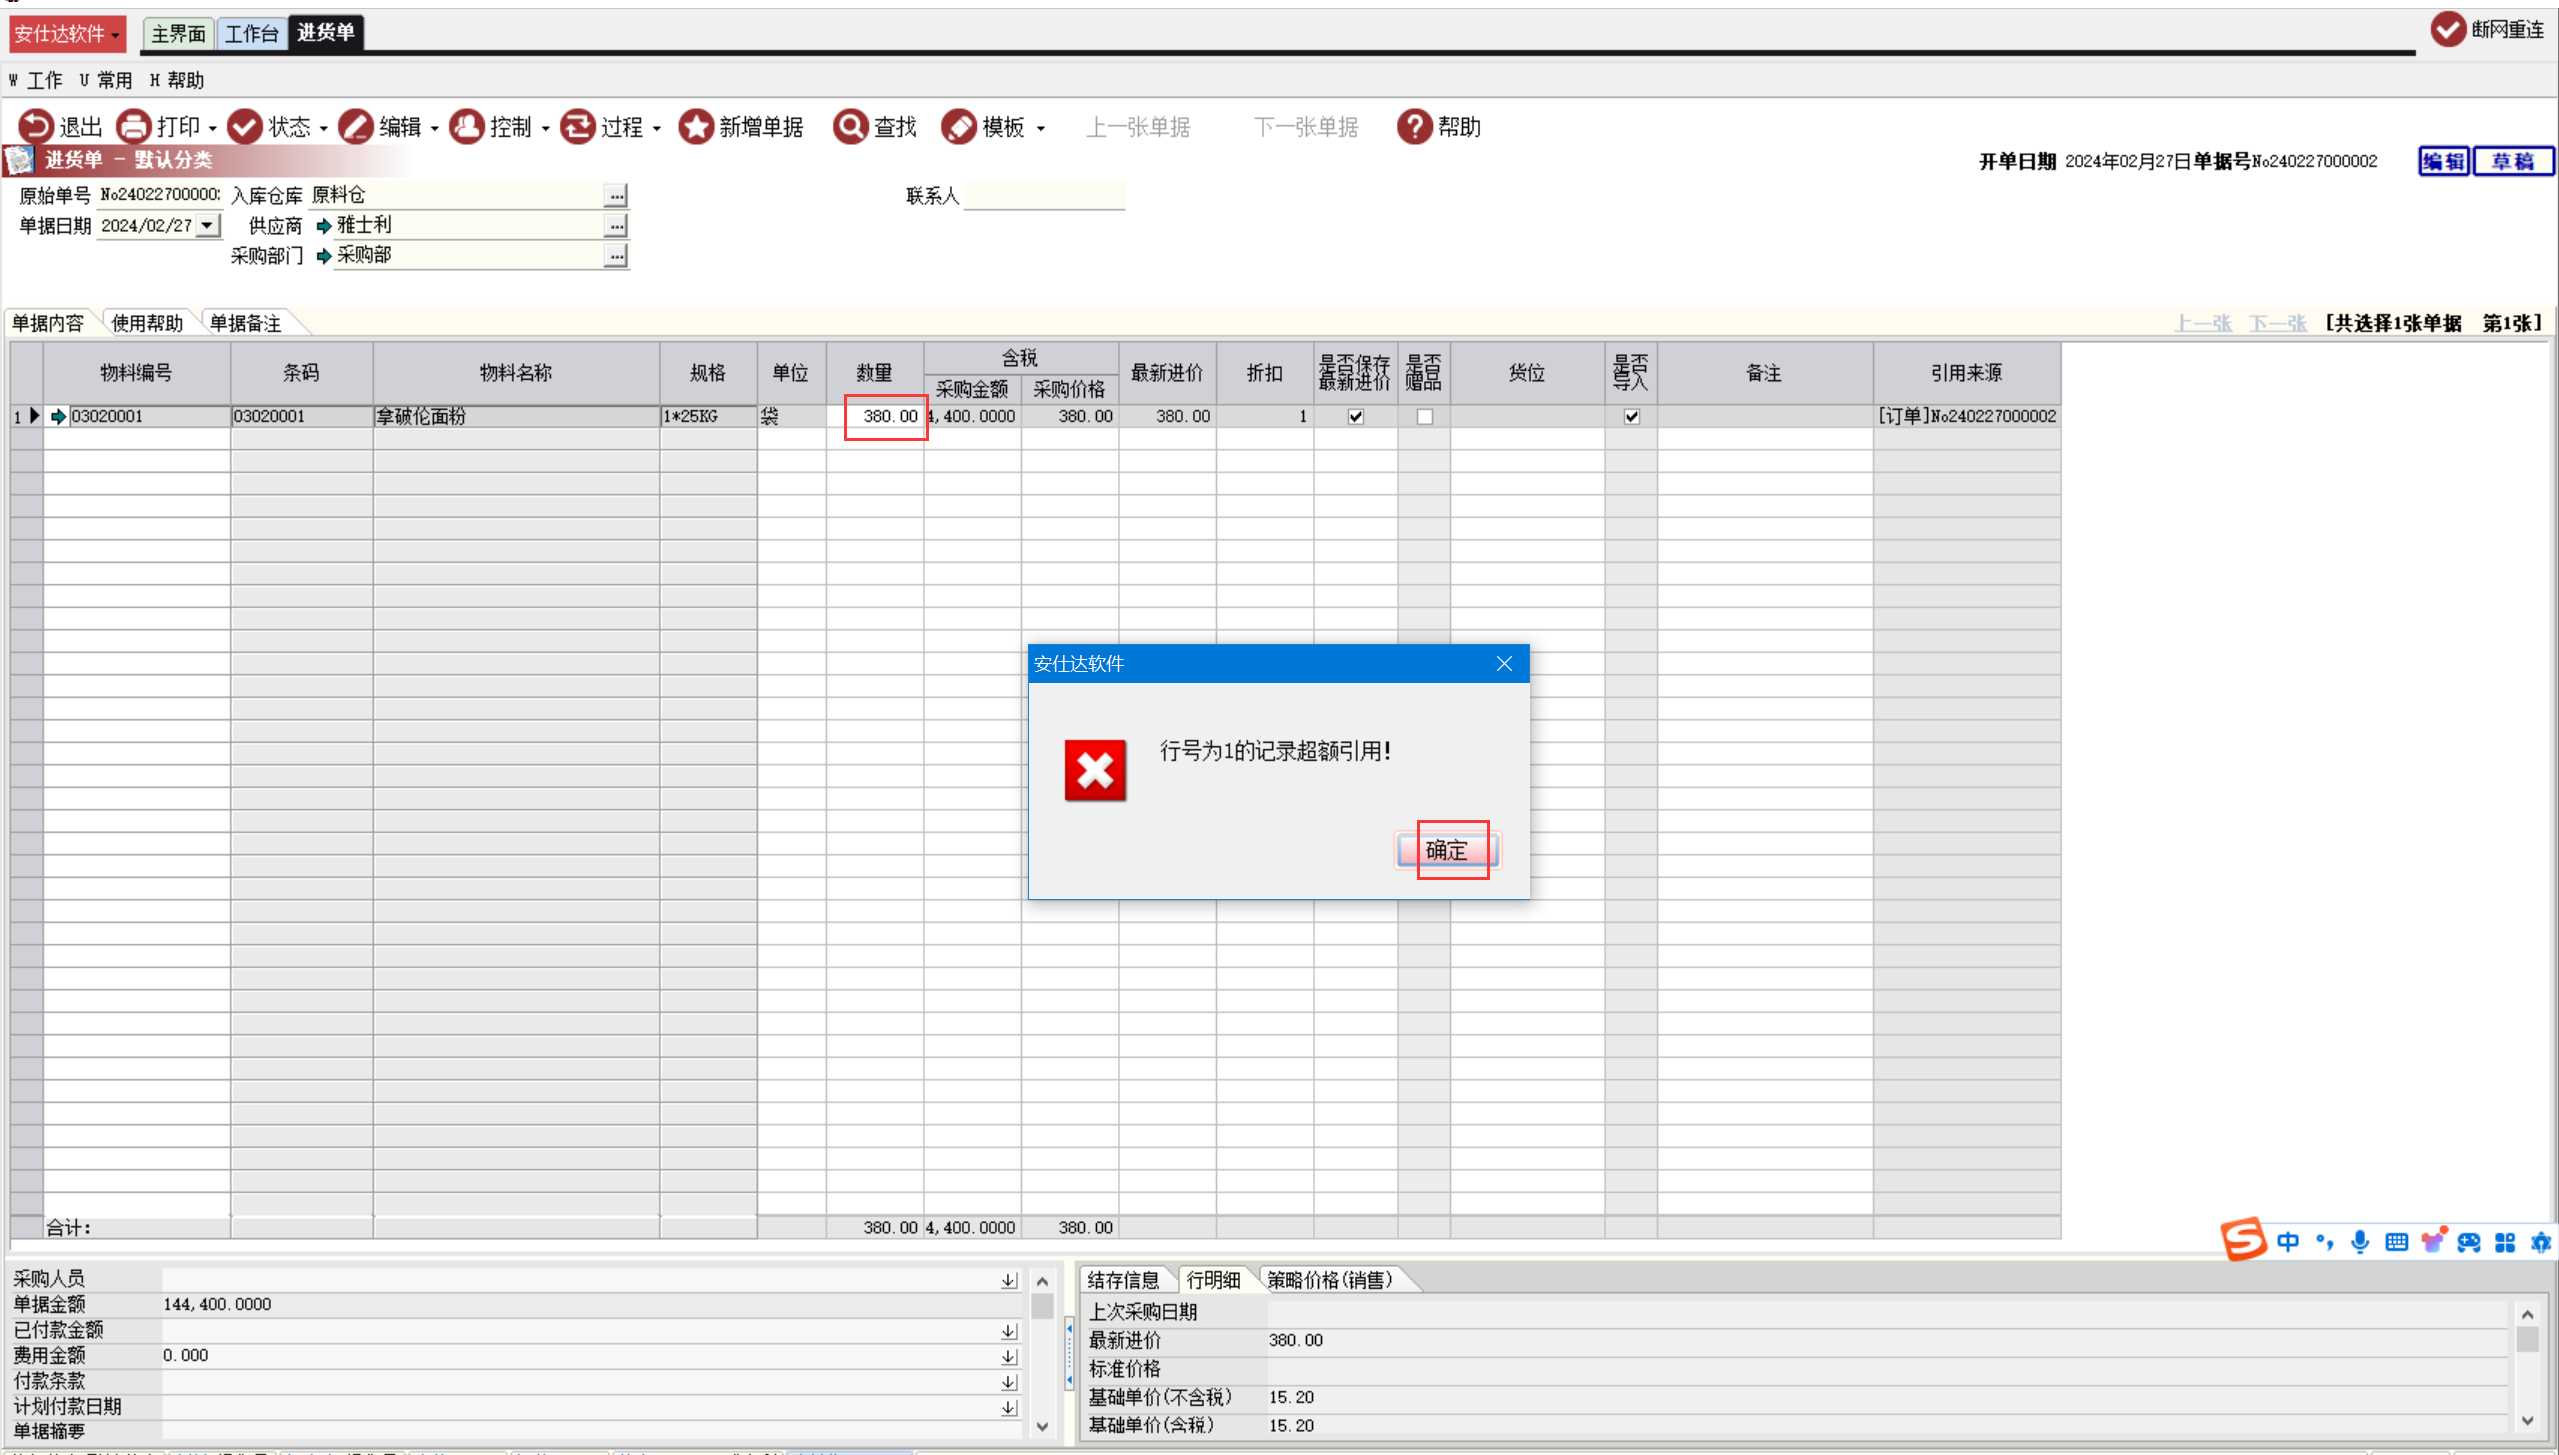
Task: Switch to the 行明细 tab
Action: [x=1213, y=1280]
